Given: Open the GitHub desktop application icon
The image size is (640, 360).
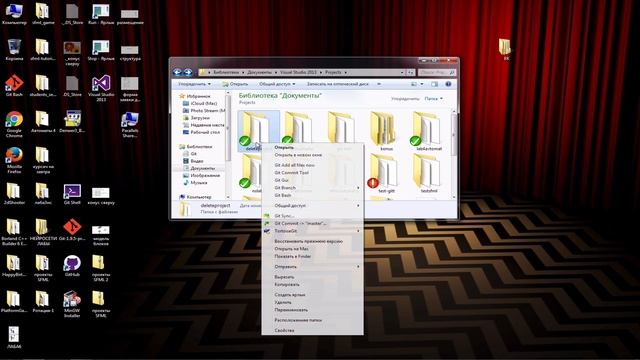Looking at the screenshot, I should pos(72,266).
